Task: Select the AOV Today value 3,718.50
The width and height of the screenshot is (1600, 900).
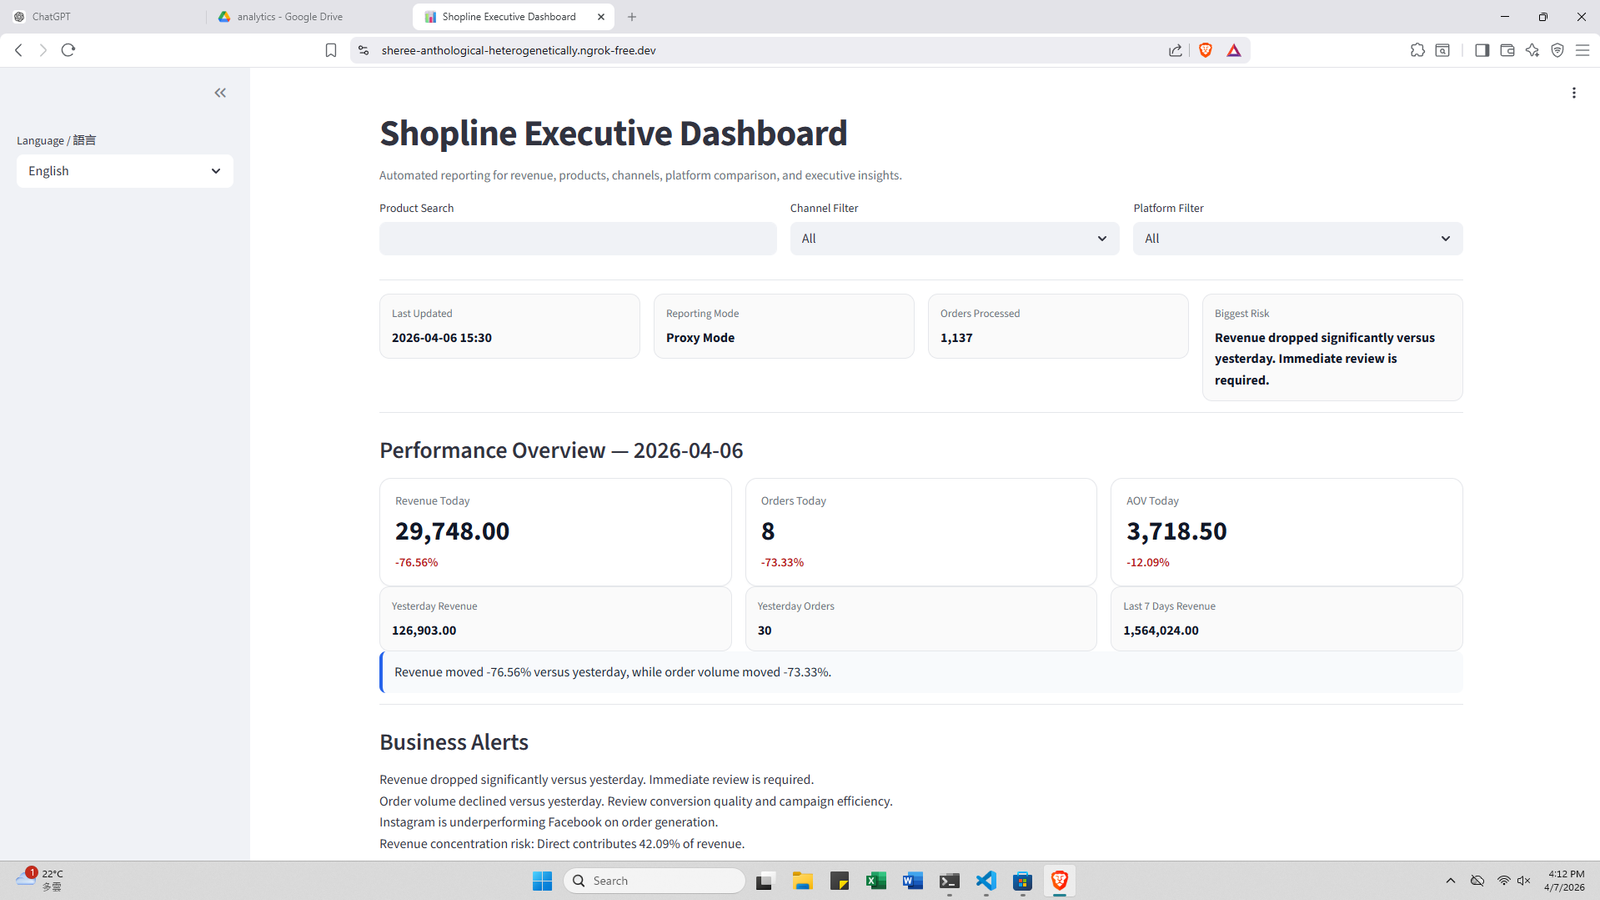Action: coord(1176,531)
